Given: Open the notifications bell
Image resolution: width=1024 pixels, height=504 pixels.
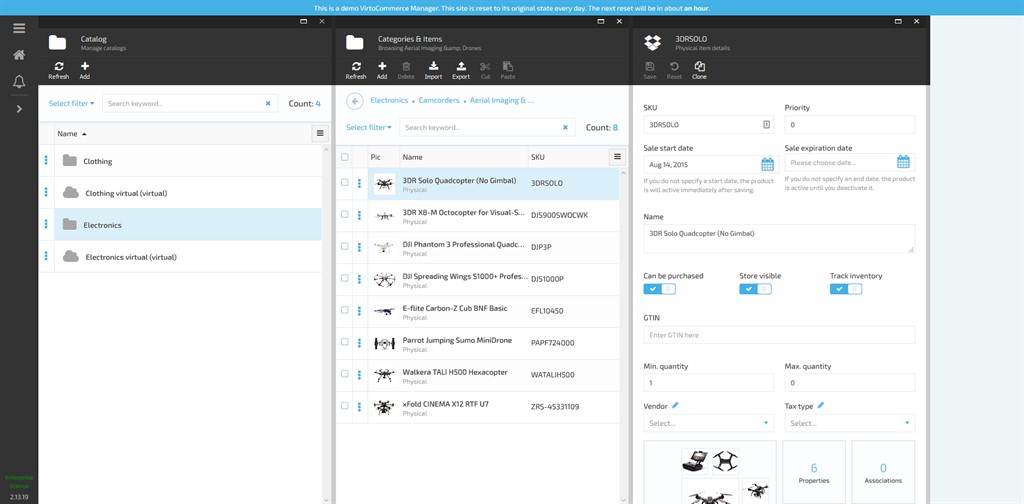Looking at the screenshot, I should (19, 82).
